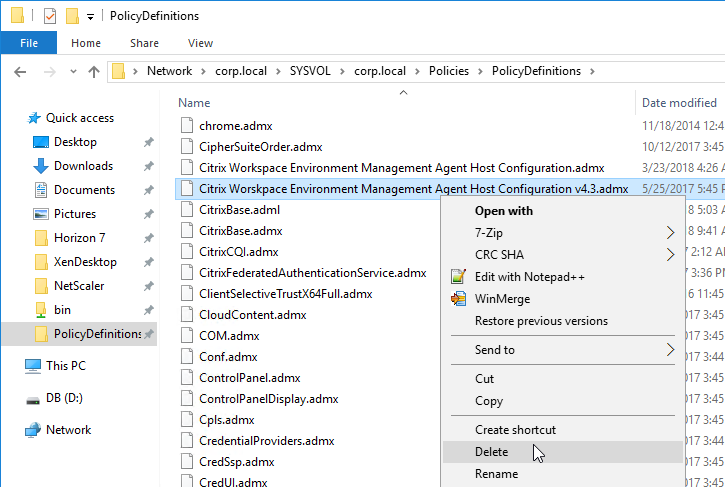Choose Copy in context menu
This screenshot has width=725, height=487.
click(563, 401)
